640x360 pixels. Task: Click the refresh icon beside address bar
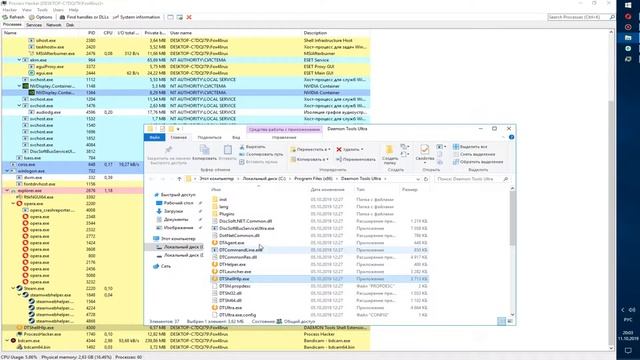426,179
